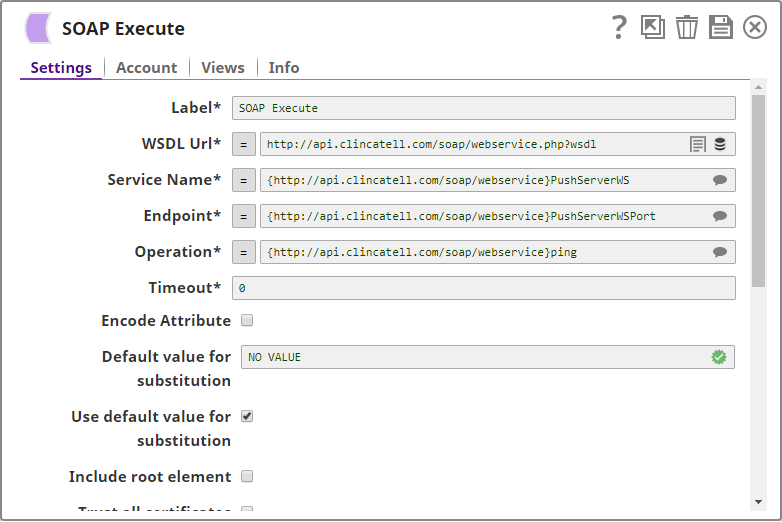Delete the Snap using the trash icon
This screenshot has width=782, height=522.
point(687,28)
